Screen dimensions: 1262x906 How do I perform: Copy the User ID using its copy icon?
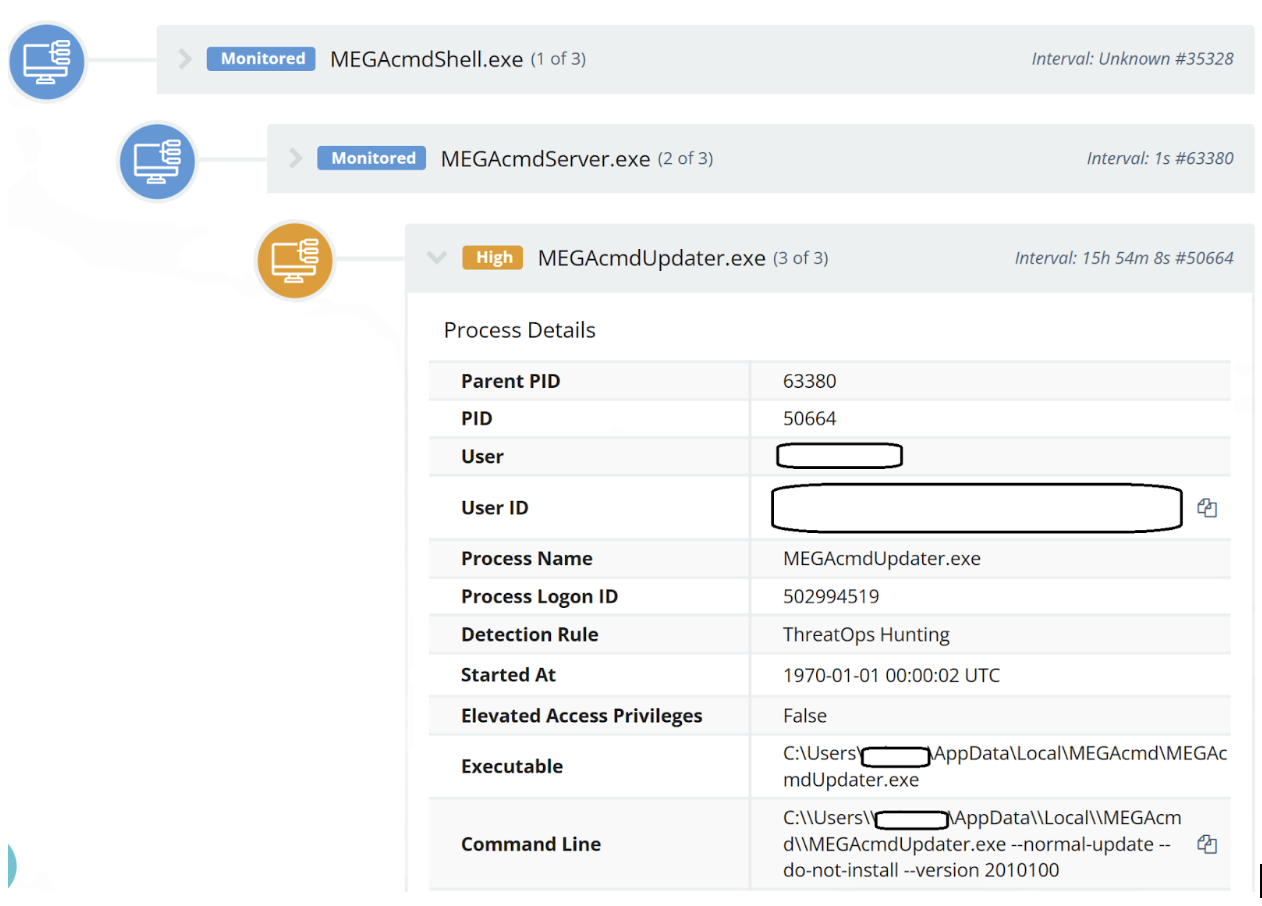[x=1207, y=507]
